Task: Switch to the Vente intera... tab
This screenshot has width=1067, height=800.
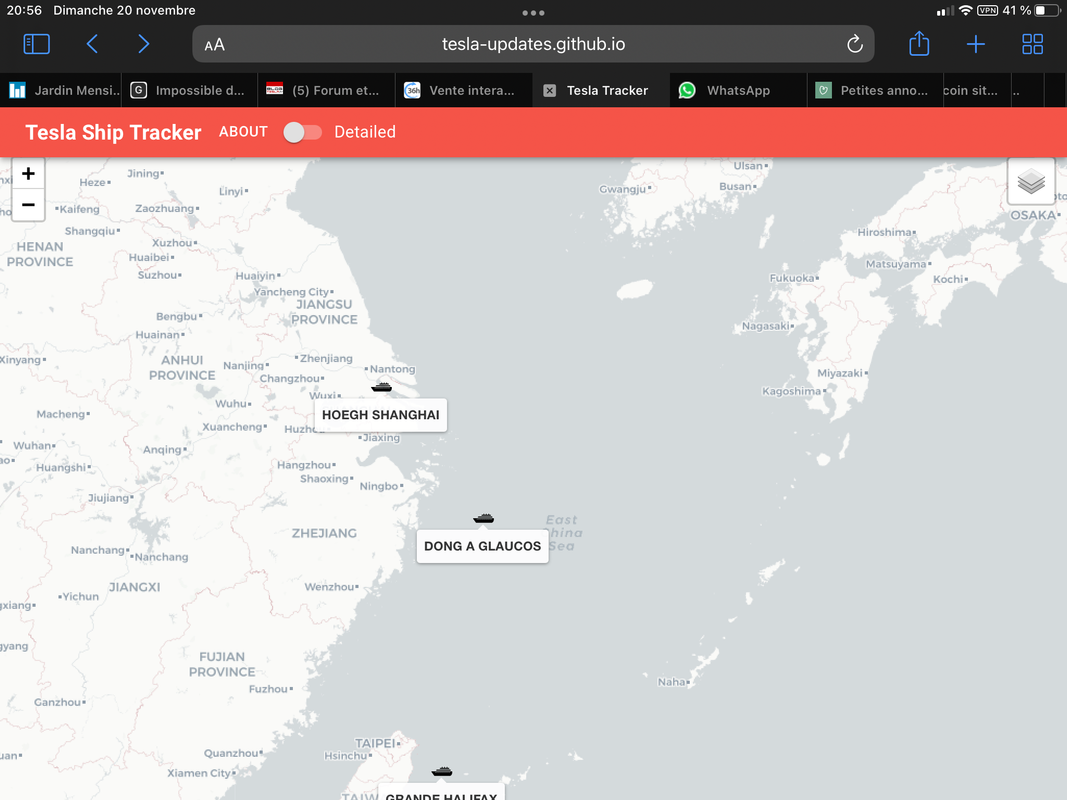Action: 463,90
